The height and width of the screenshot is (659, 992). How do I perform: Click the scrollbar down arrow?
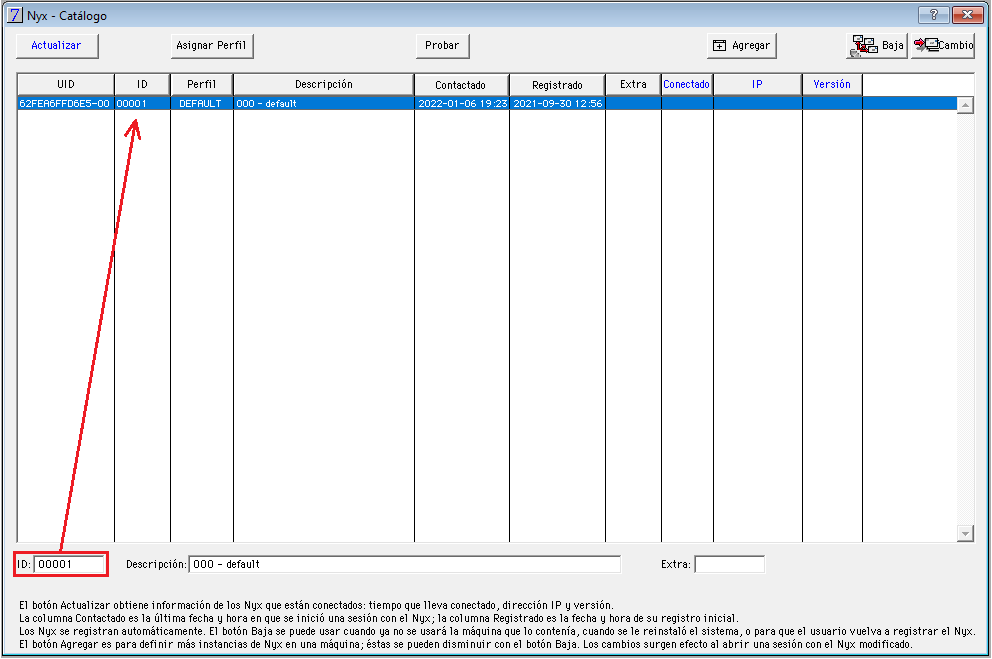[x=965, y=534]
